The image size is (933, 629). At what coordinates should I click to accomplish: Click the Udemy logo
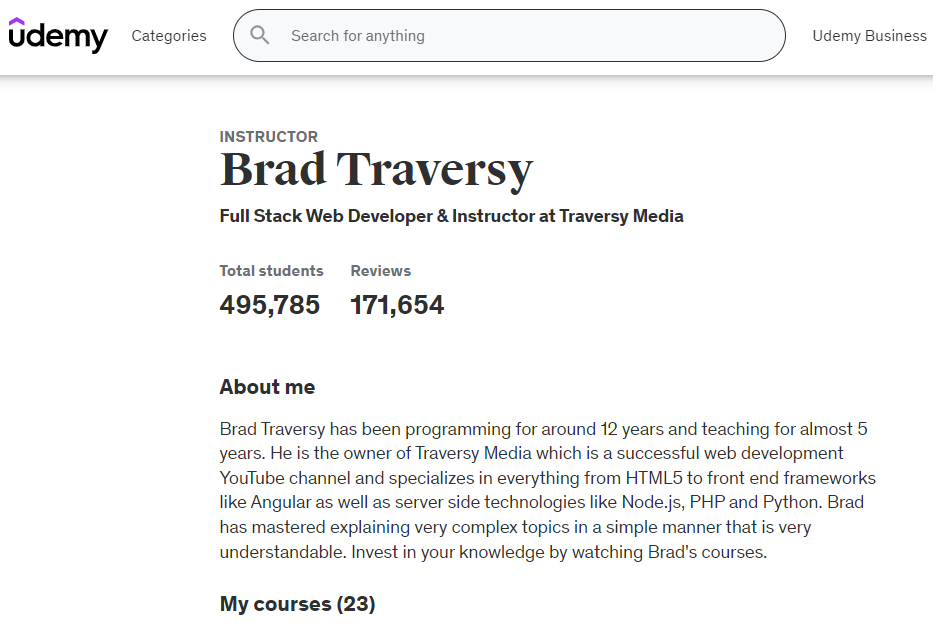(x=58, y=36)
